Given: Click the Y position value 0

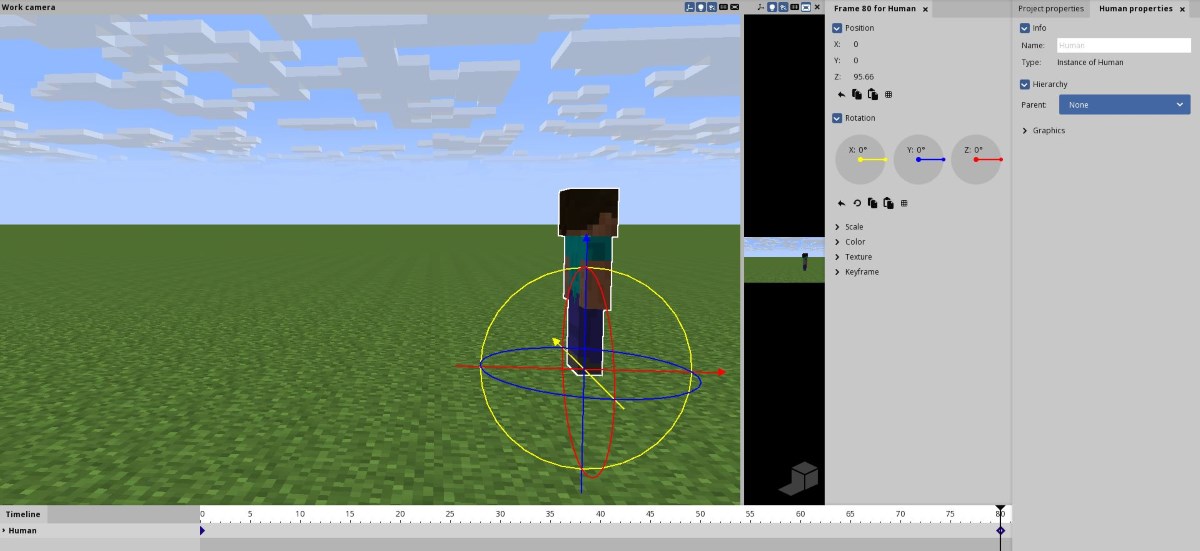Looking at the screenshot, I should point(856,60).
